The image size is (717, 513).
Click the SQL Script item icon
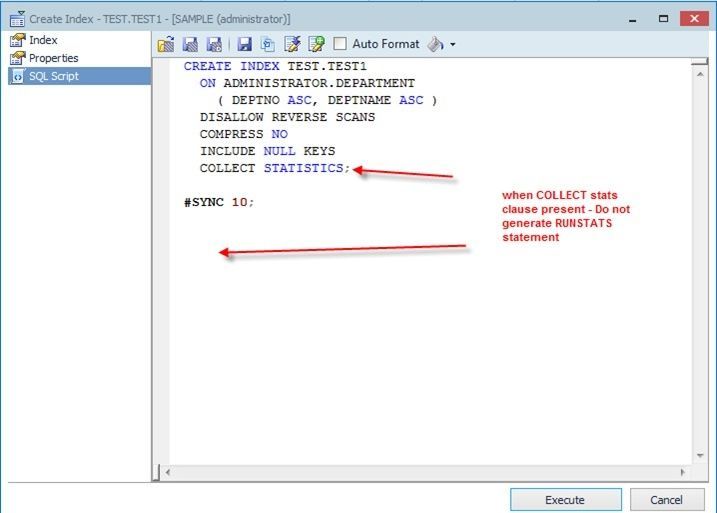(x=17, y=76)
